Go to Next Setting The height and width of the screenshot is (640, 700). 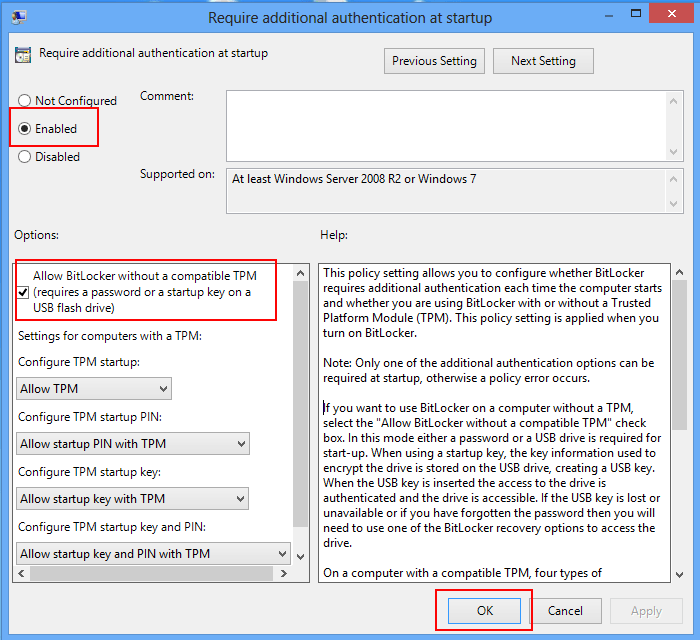(543, 61)
